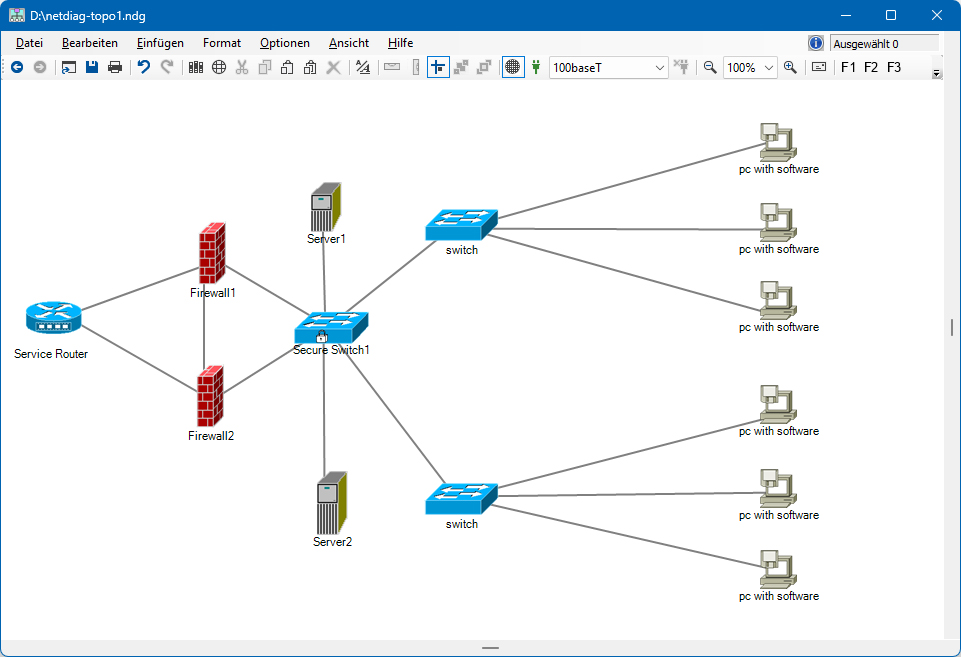Image resolution: width=961 pixels, height=657 pixels.
Task: Click the Service Router text label
Action: point(51,354)
